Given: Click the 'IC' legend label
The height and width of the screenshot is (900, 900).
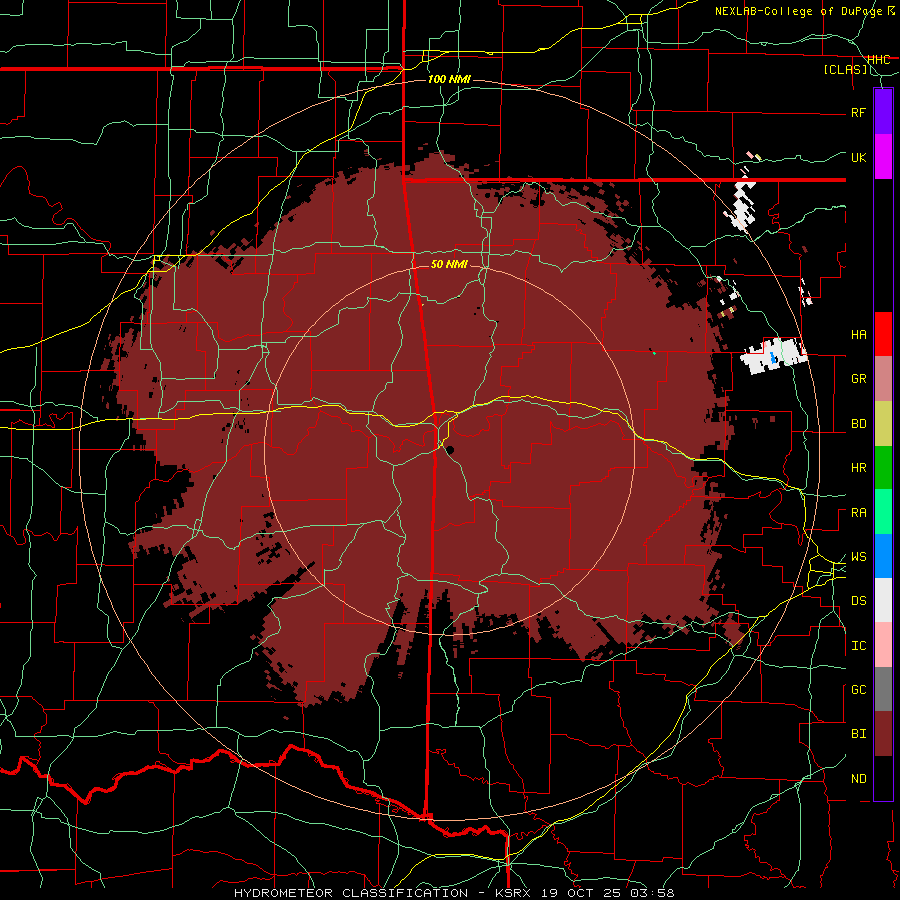Looking at the screenshot, I should pyautogui.click(x=859, y=646).
